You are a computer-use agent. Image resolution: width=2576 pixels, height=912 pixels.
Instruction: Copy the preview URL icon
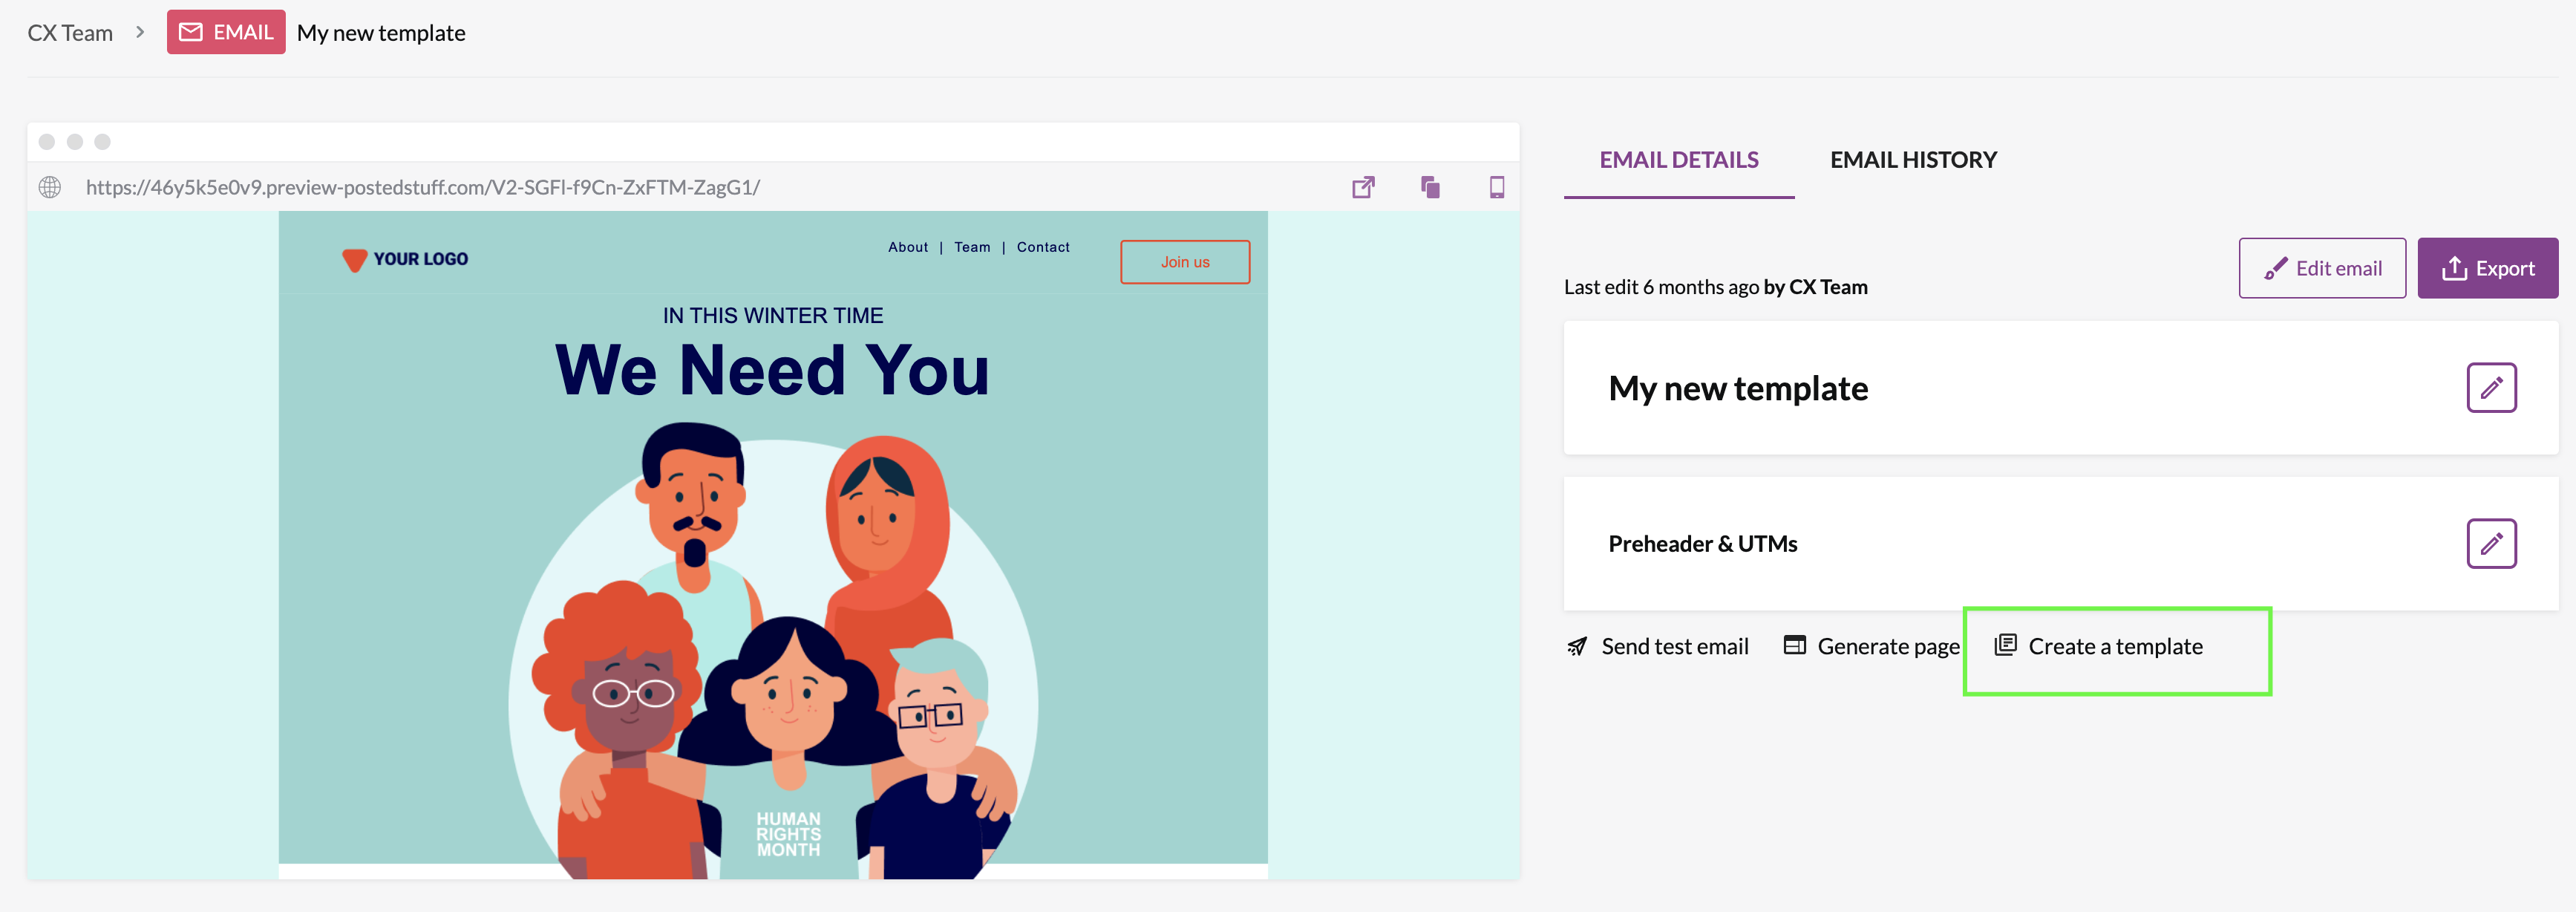coord(1430,187)
